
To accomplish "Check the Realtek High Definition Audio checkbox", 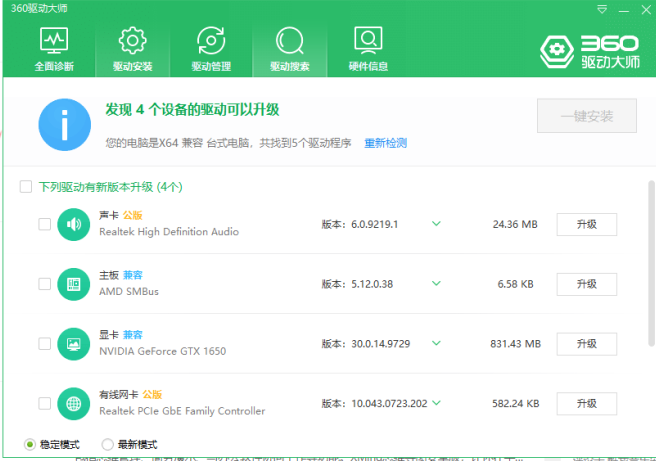I will (x=44, y=224).
